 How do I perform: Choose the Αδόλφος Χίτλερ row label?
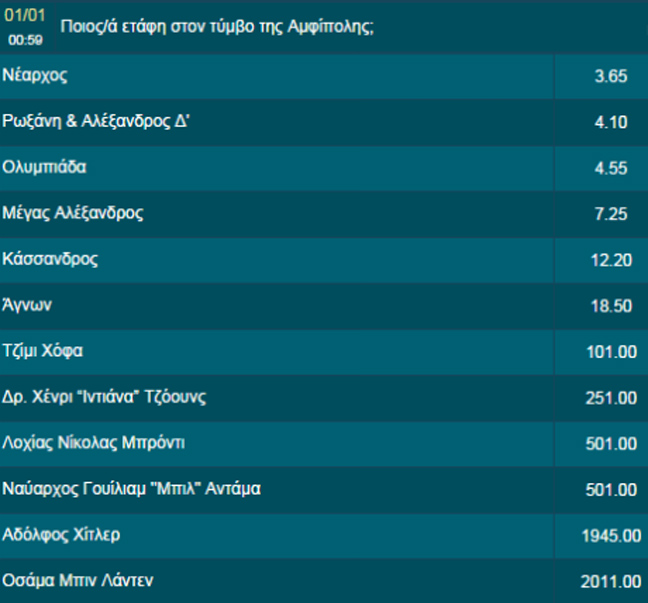62,534
